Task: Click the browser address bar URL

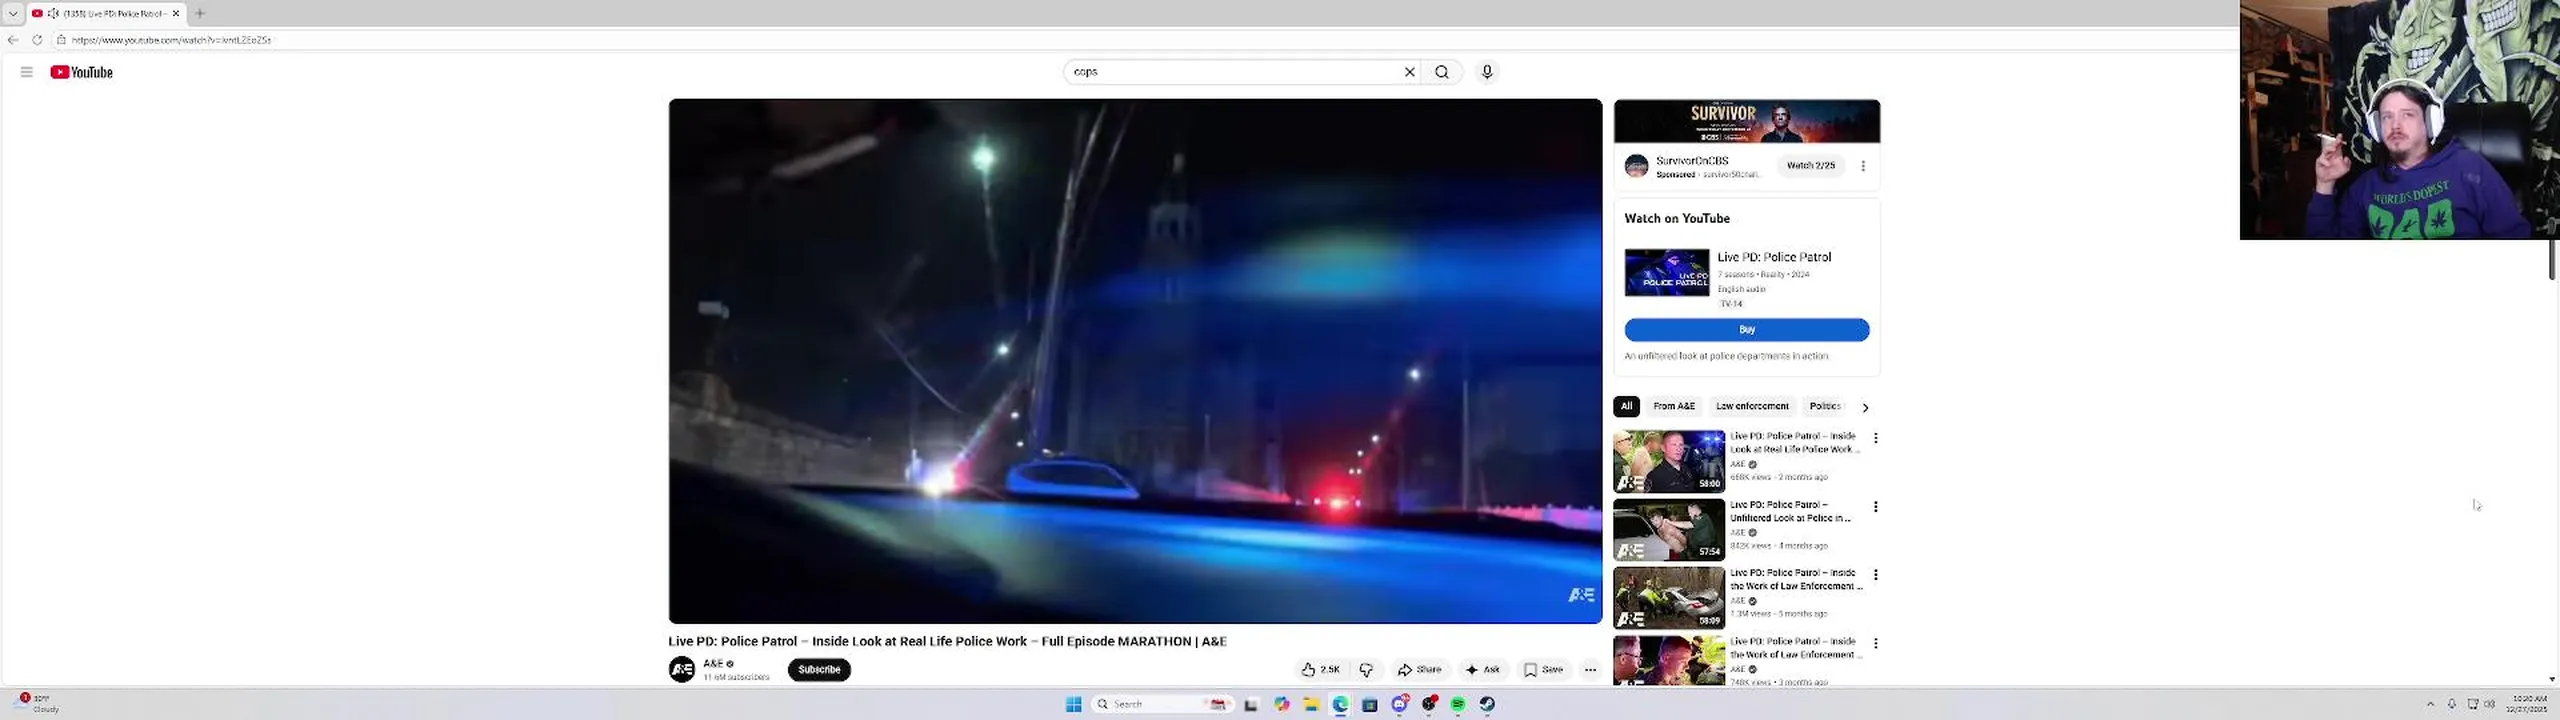Action: point(171,40)
